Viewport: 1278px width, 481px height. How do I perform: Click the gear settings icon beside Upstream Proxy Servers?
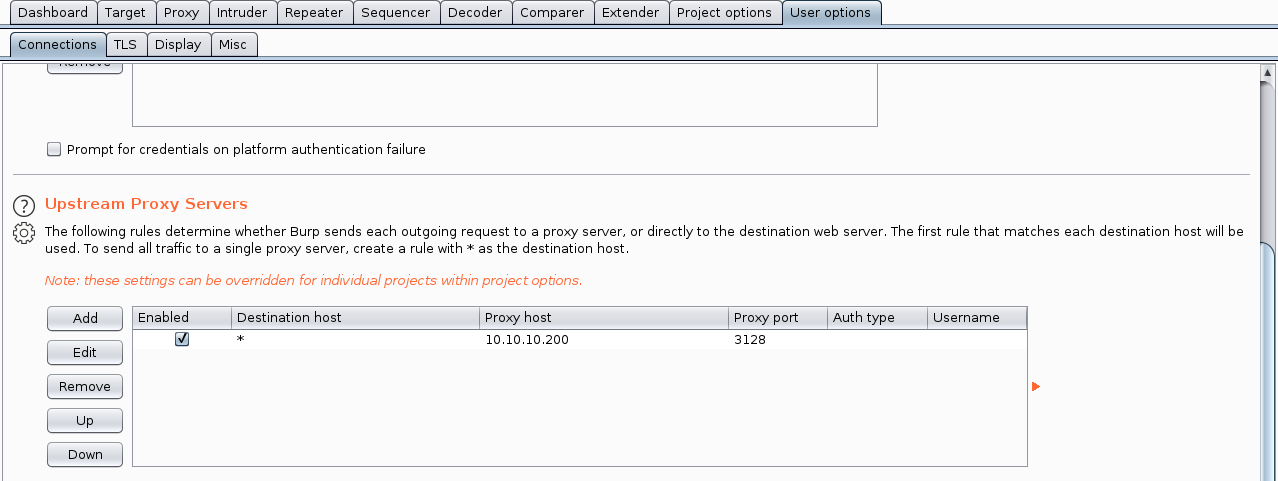(x=24, y=234)
